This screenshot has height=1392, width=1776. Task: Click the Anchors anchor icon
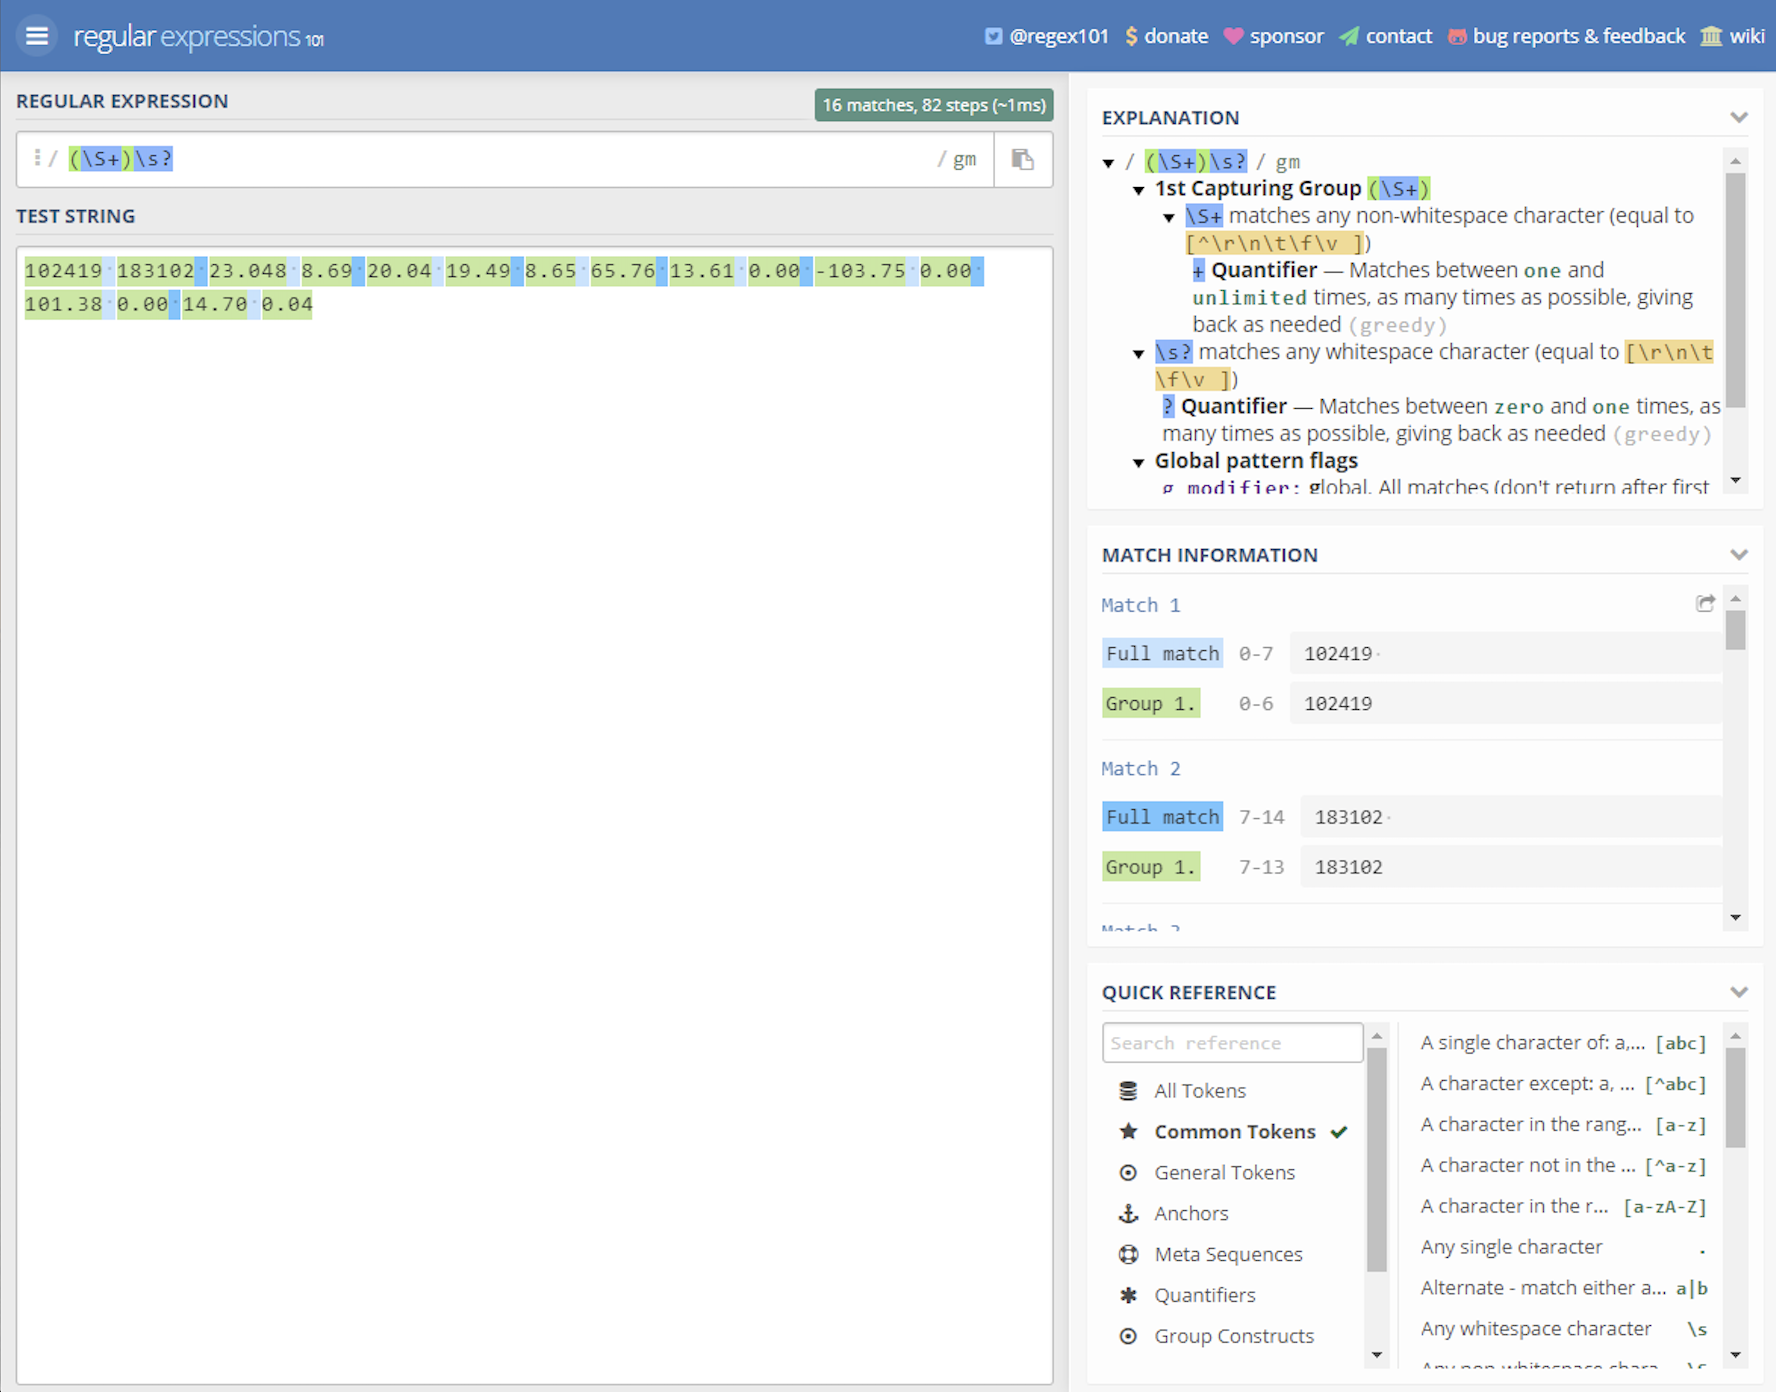[1128, 1214]
